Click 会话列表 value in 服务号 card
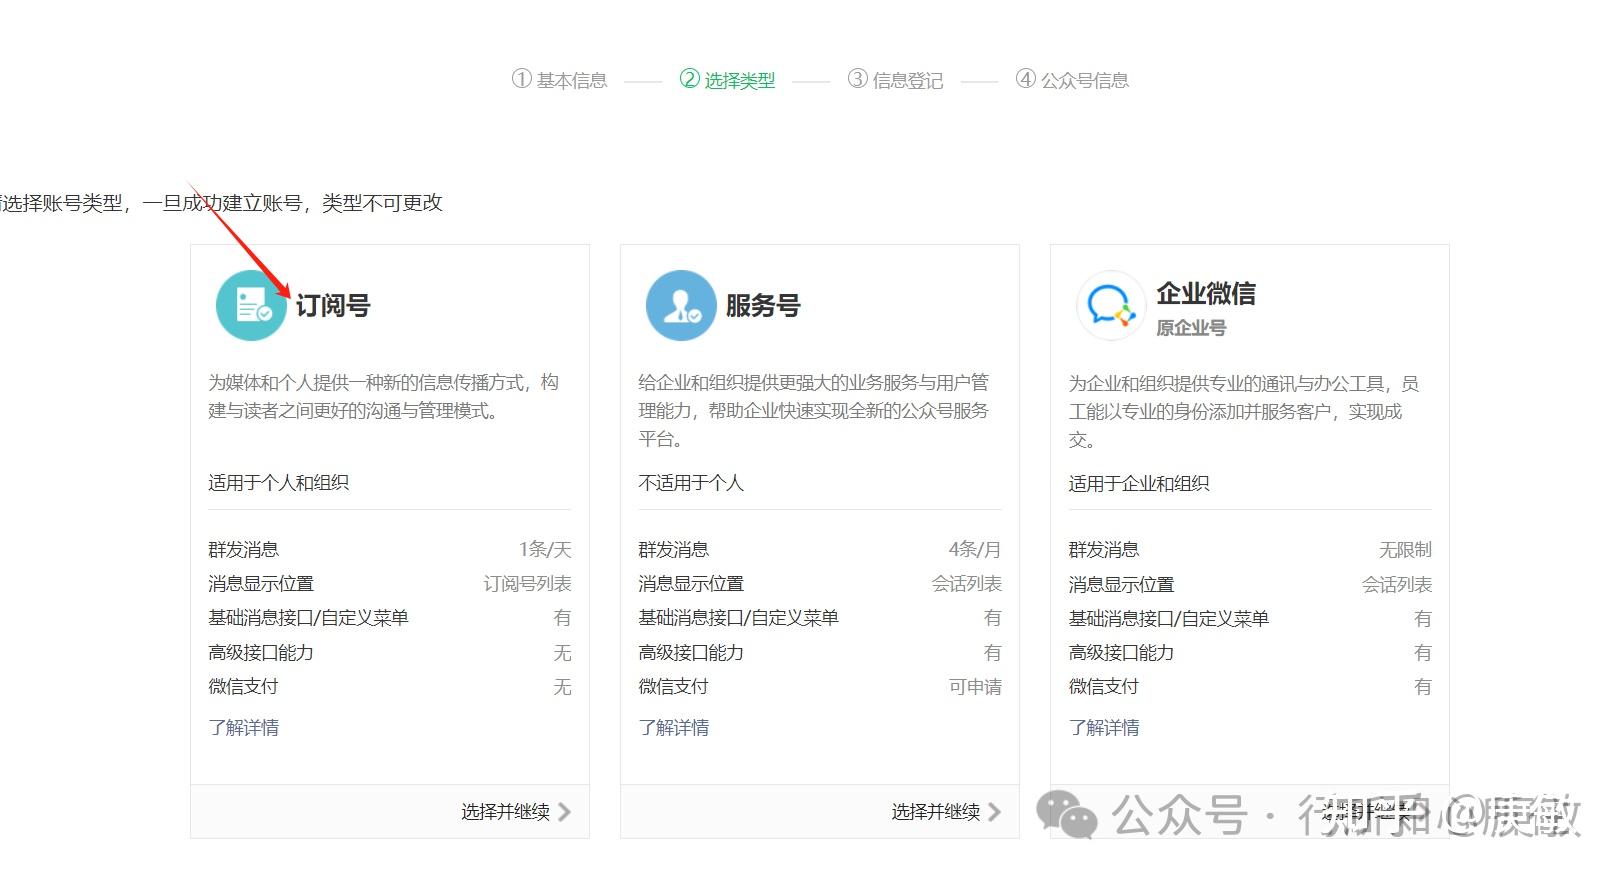This screenshot has height=881, width=1622. pos(967,583)
